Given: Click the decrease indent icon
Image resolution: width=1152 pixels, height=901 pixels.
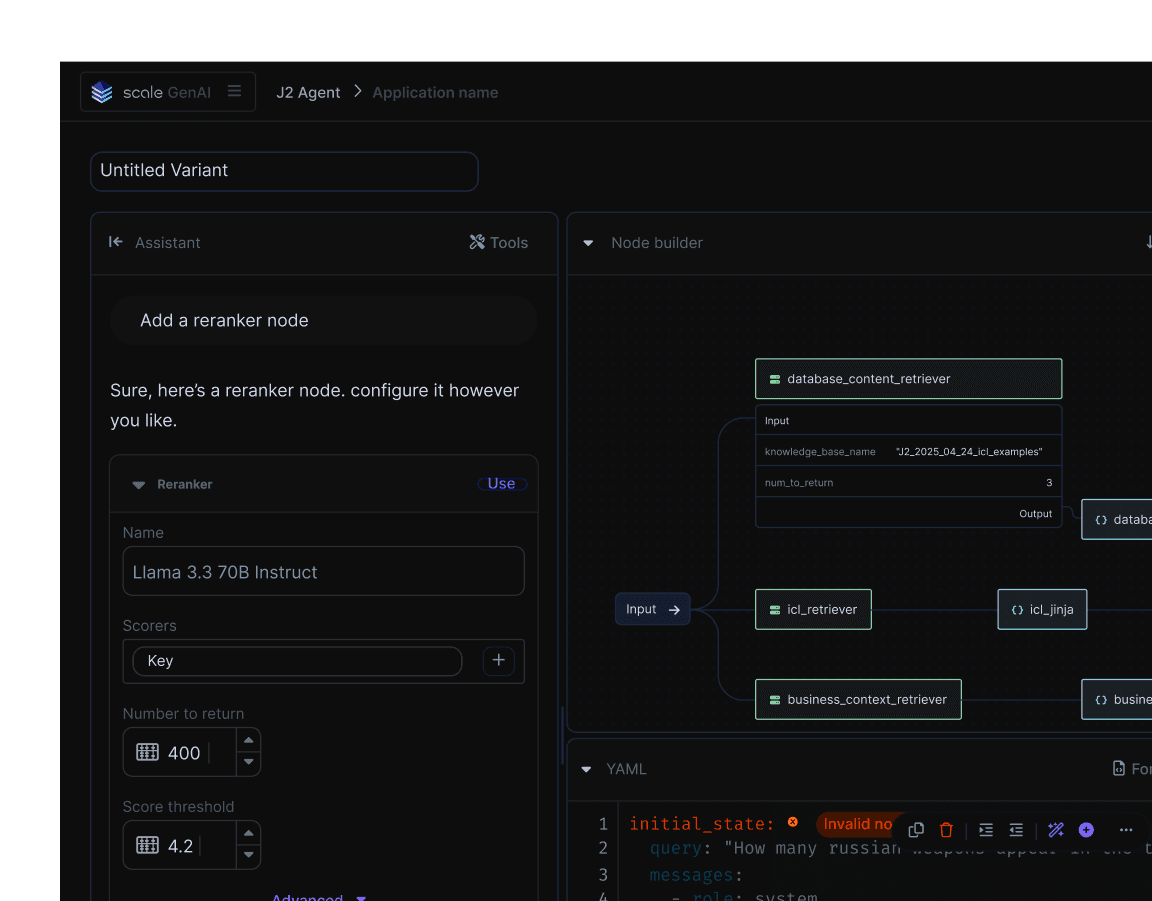Looking at the screenshot, I should [x=1016, y=830].
